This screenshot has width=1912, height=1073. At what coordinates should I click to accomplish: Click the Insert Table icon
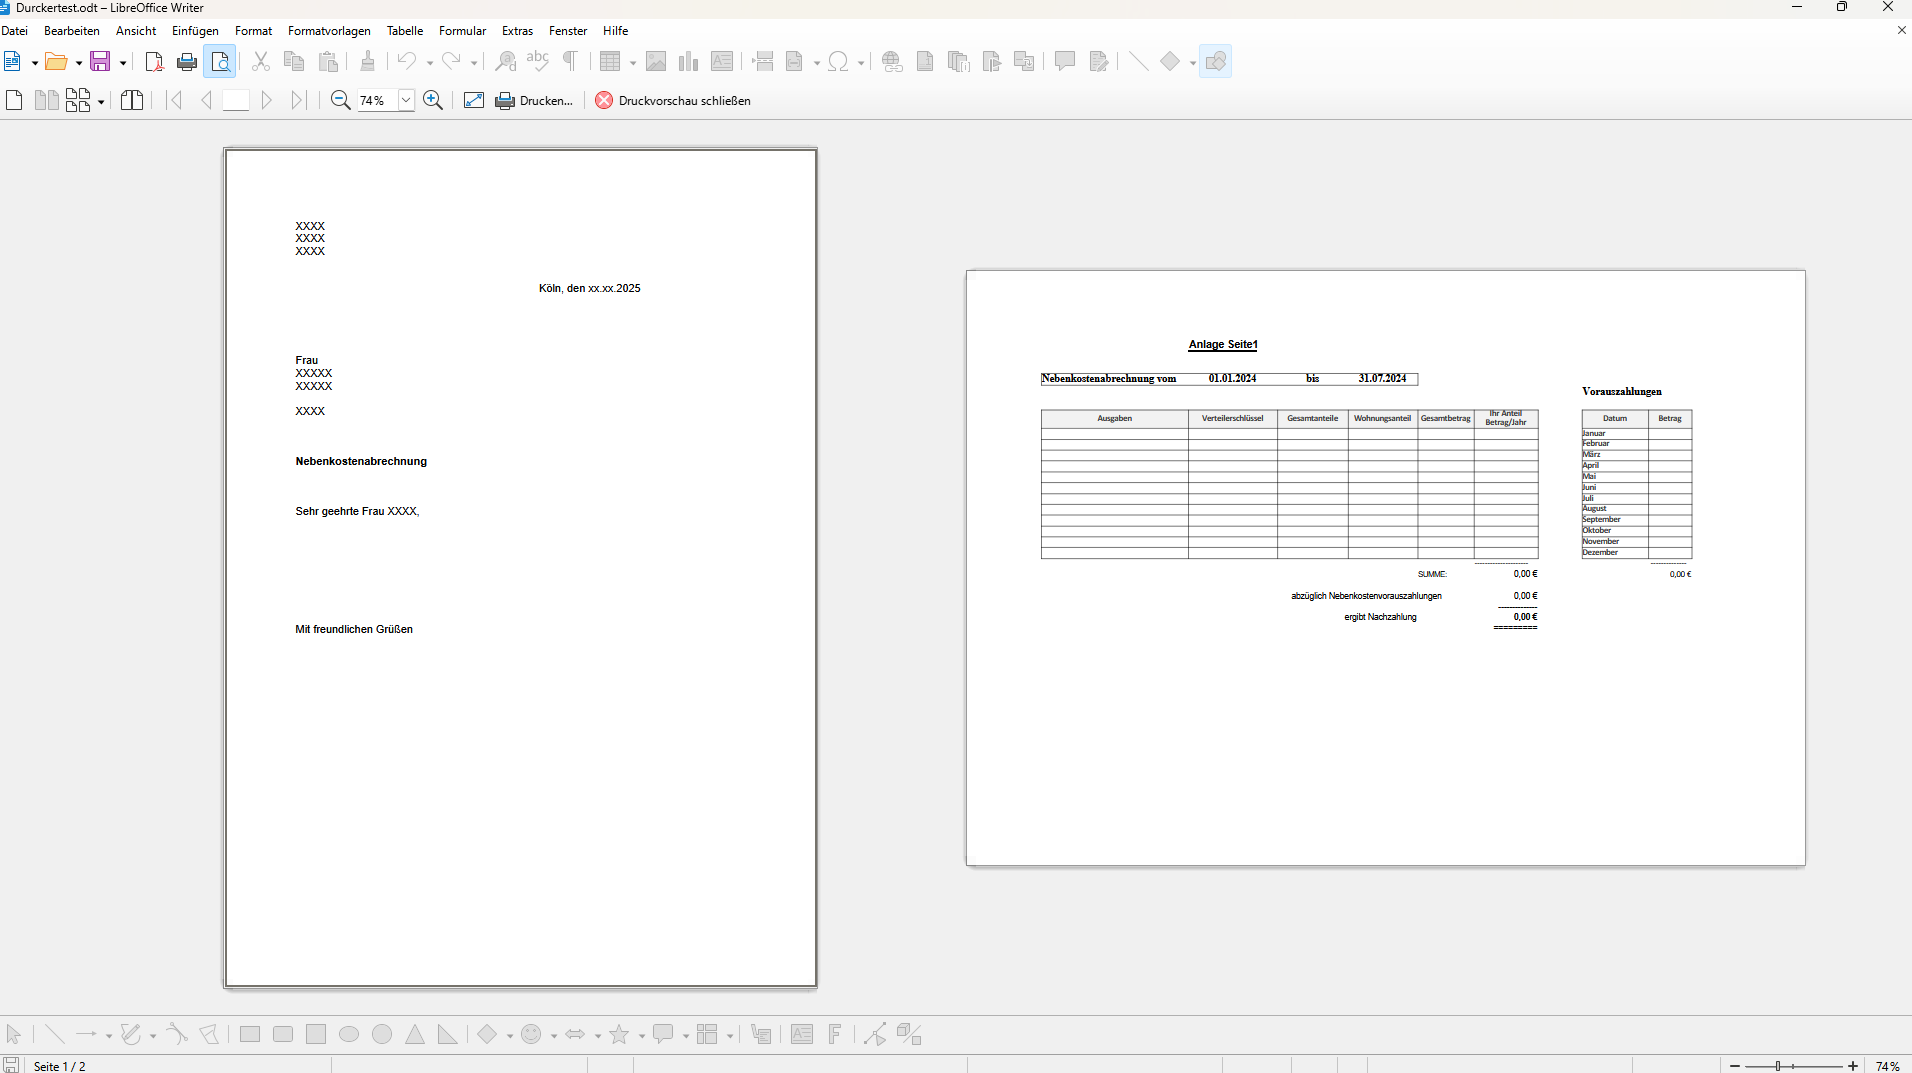(x=610, y=62)
